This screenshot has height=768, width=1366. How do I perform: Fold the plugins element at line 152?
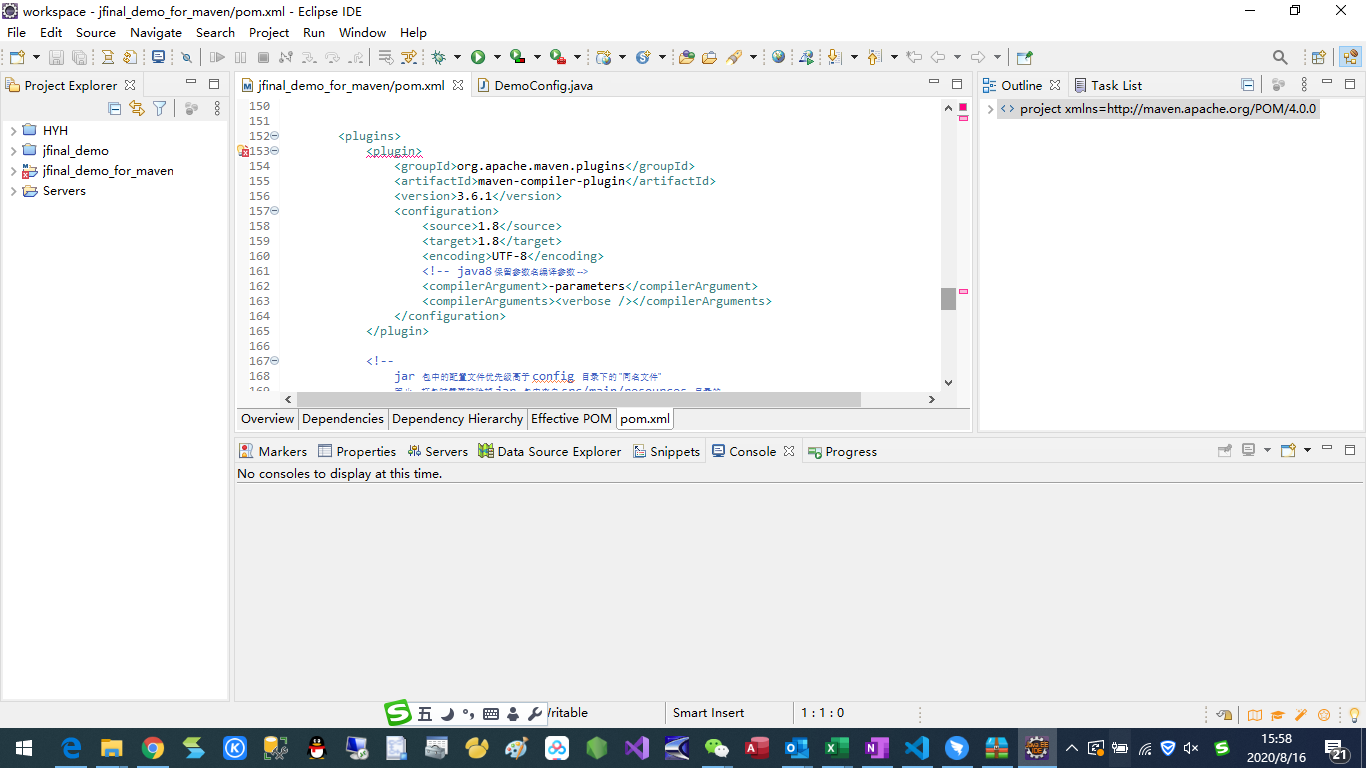click(275, 136)
